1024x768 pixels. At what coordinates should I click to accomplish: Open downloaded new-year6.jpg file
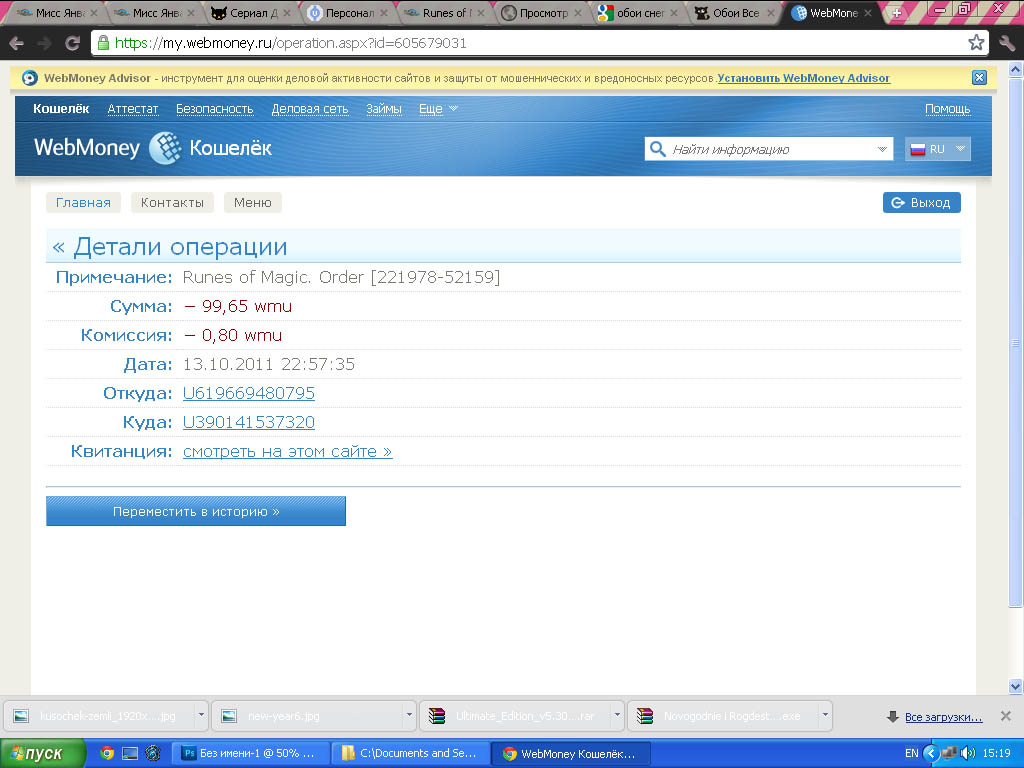coord(307,716)
